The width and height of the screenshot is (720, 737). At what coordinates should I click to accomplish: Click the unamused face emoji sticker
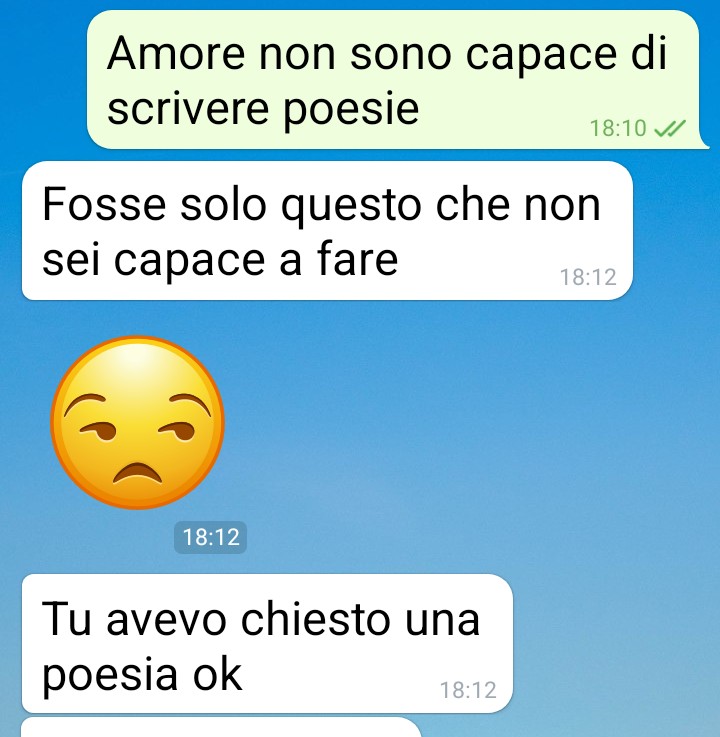137,423
